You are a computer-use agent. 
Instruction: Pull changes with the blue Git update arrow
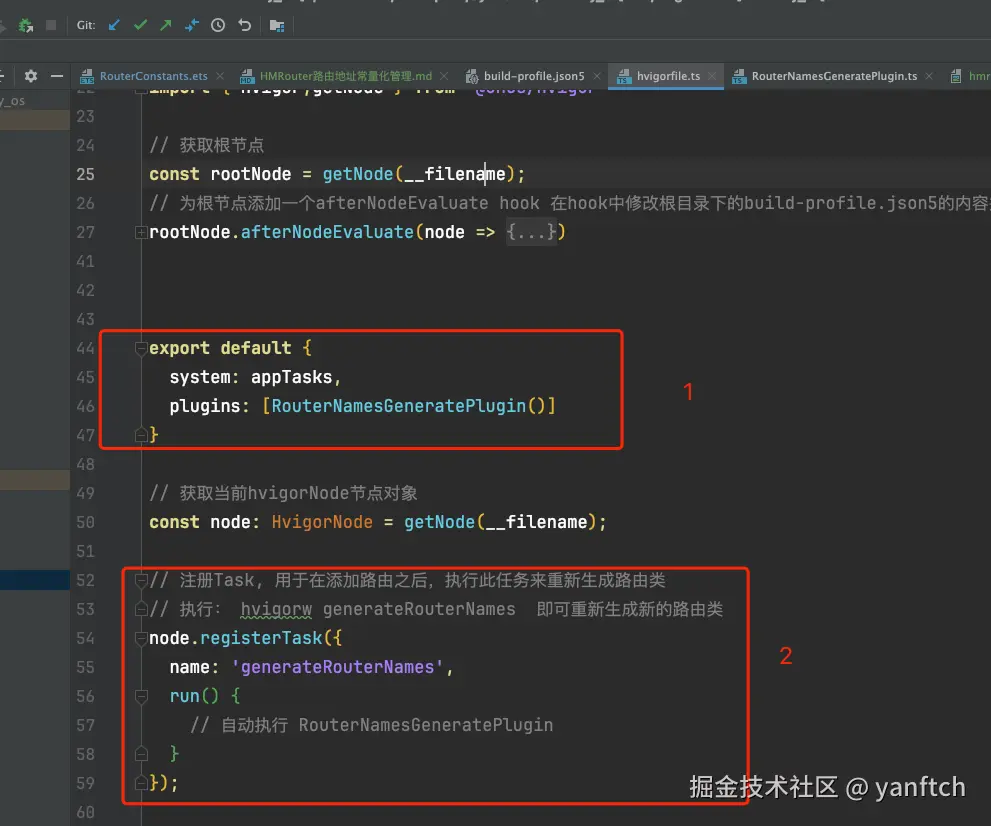114,25
